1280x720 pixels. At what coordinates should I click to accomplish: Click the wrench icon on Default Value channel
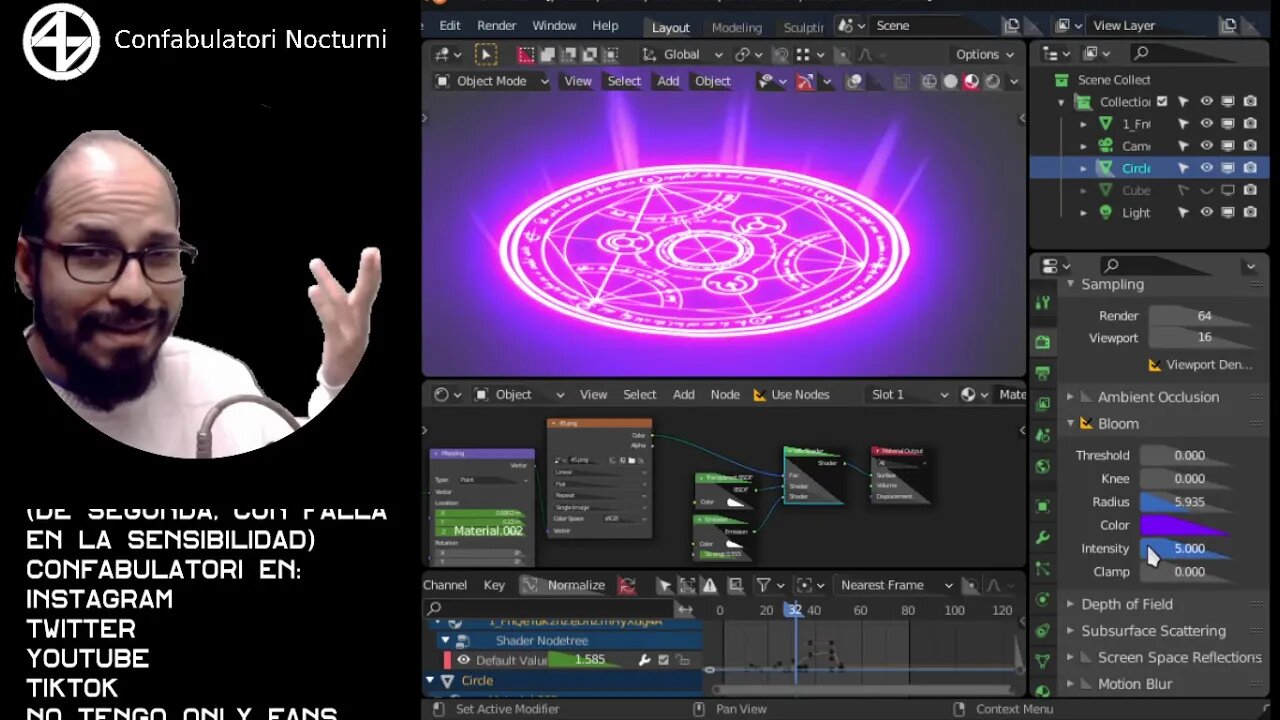pos(645,660)
